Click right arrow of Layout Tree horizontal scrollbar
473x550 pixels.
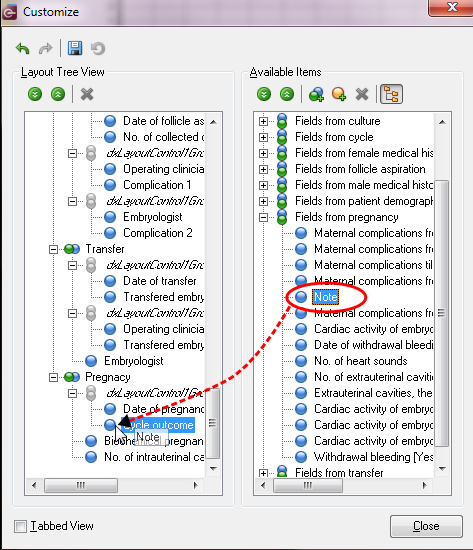tap(195, 485)
